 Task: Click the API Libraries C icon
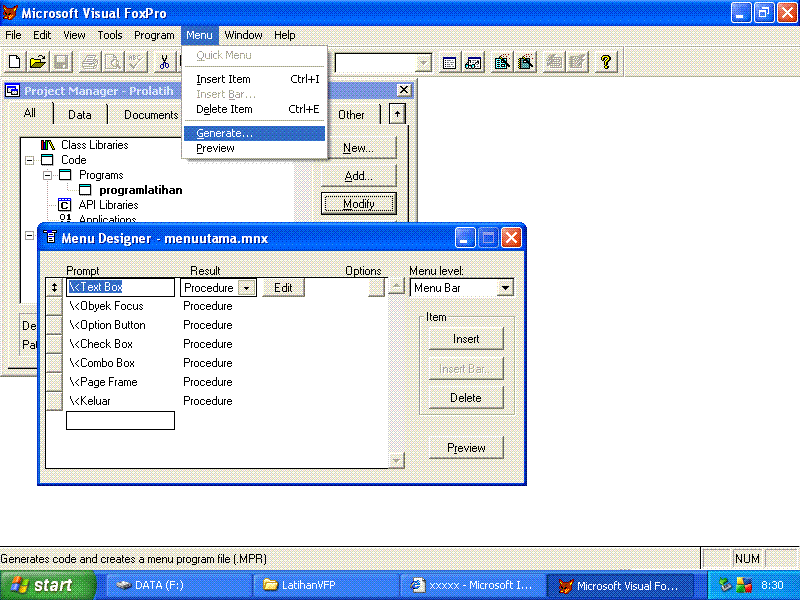coord(64,205)
